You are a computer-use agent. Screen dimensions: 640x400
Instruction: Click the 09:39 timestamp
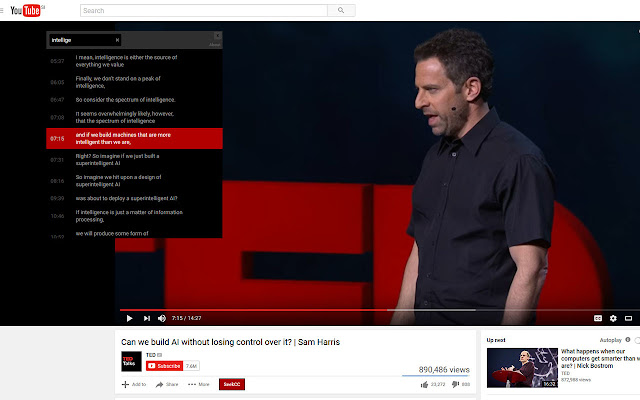point(57,198)
